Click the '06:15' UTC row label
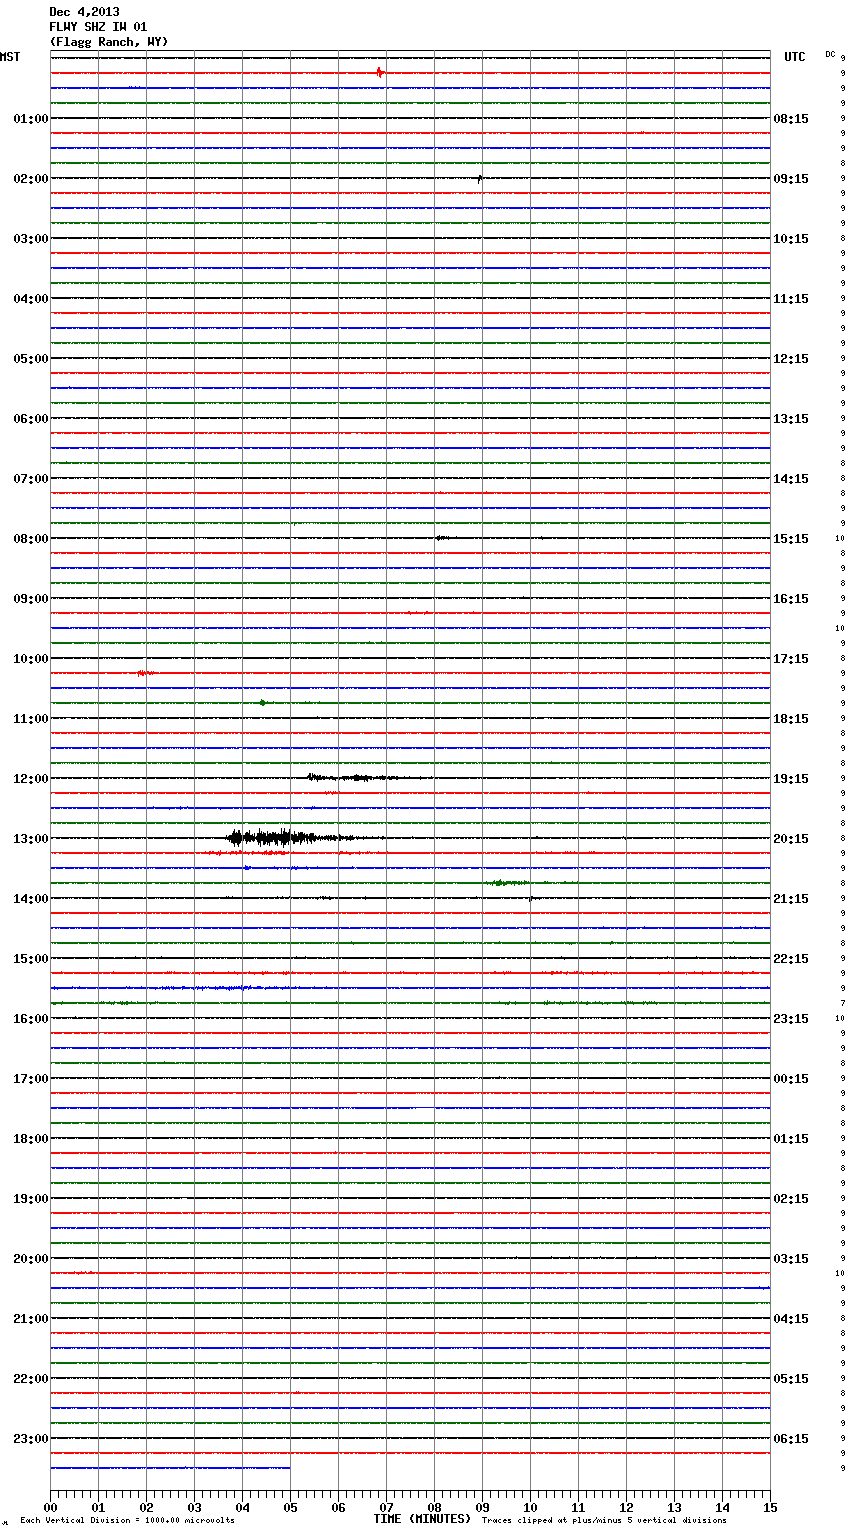This screenshot has width=850, height=1534. [791, 1439]
